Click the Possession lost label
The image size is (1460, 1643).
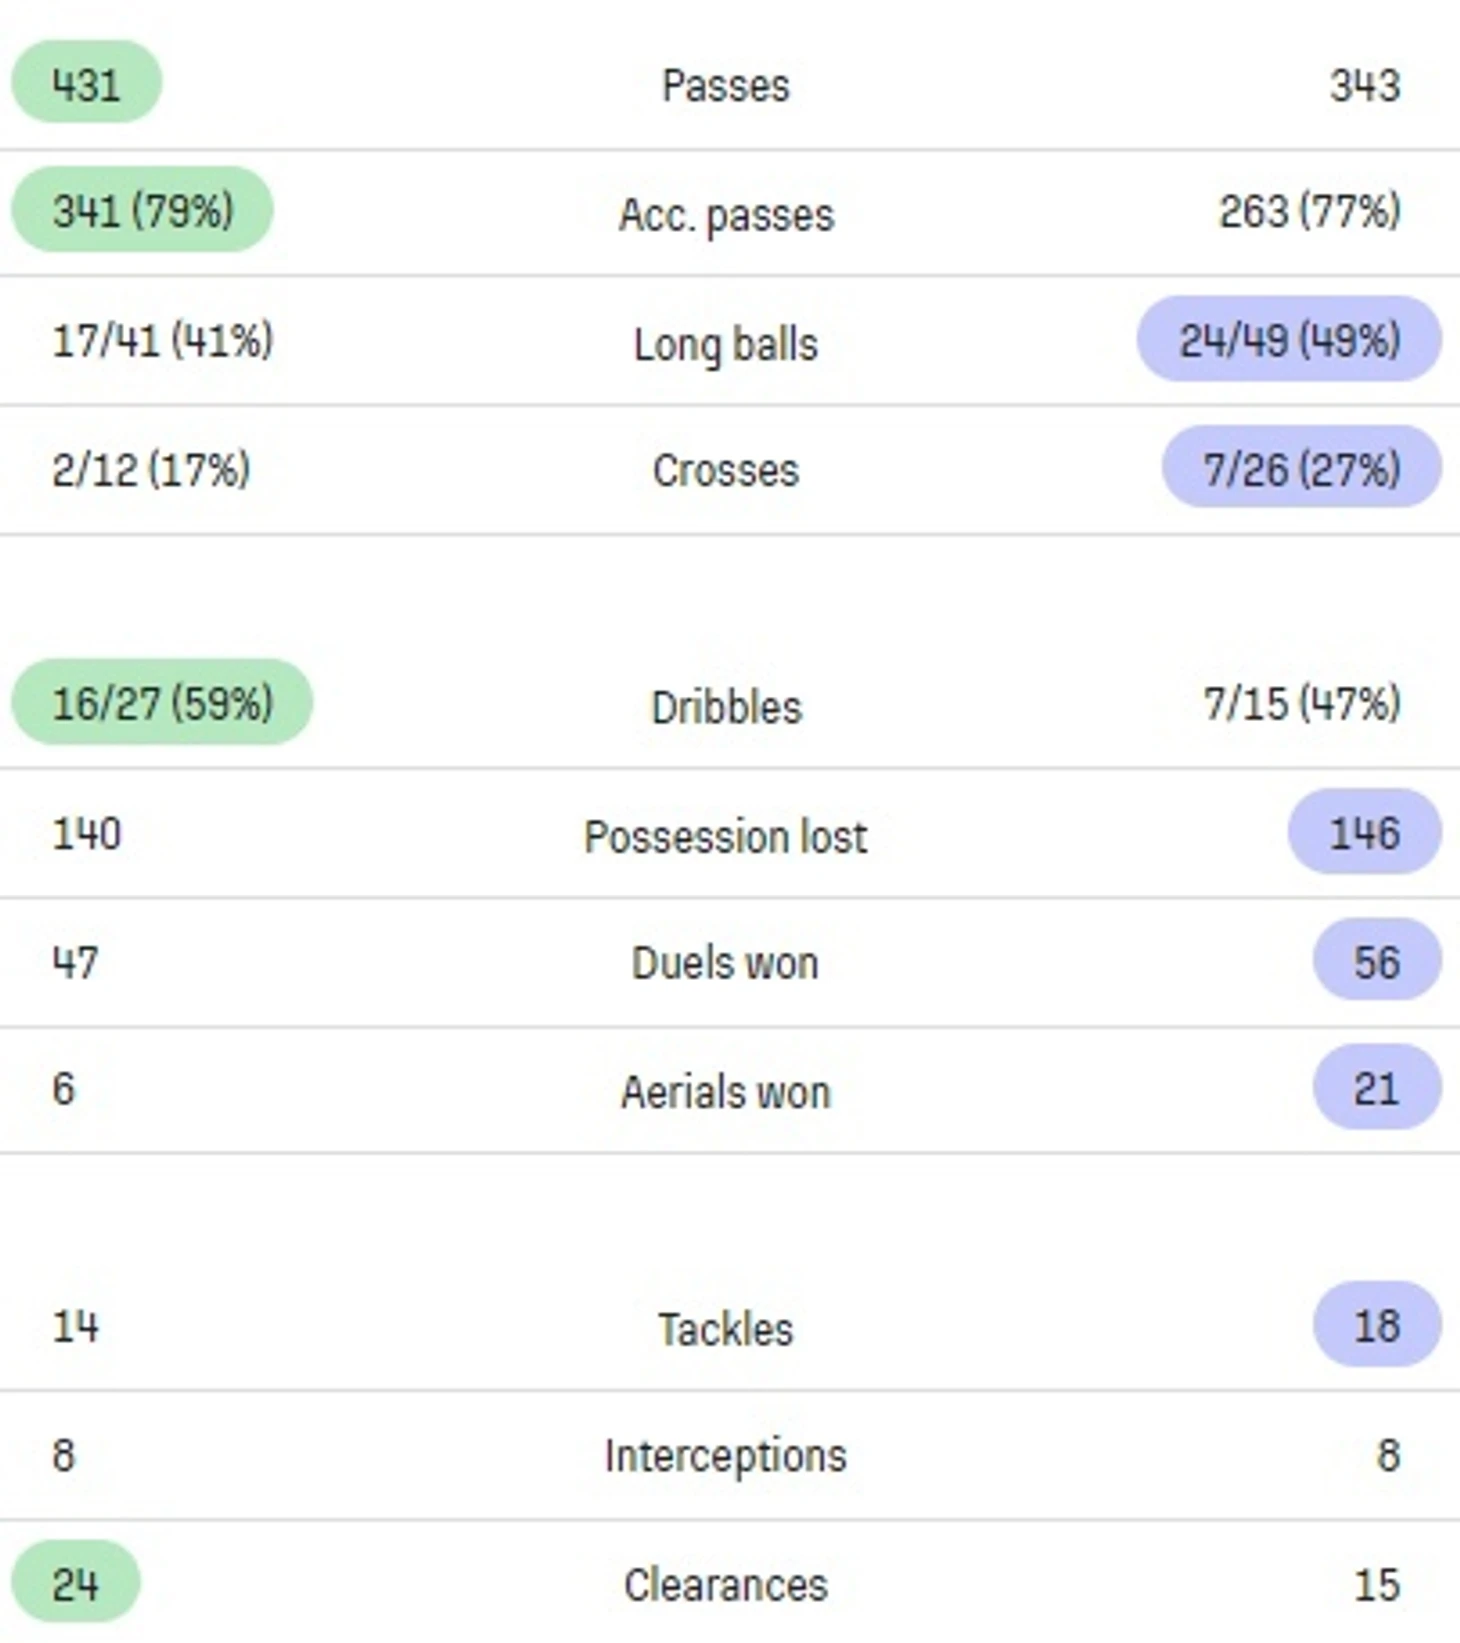[x=726, y=836]
